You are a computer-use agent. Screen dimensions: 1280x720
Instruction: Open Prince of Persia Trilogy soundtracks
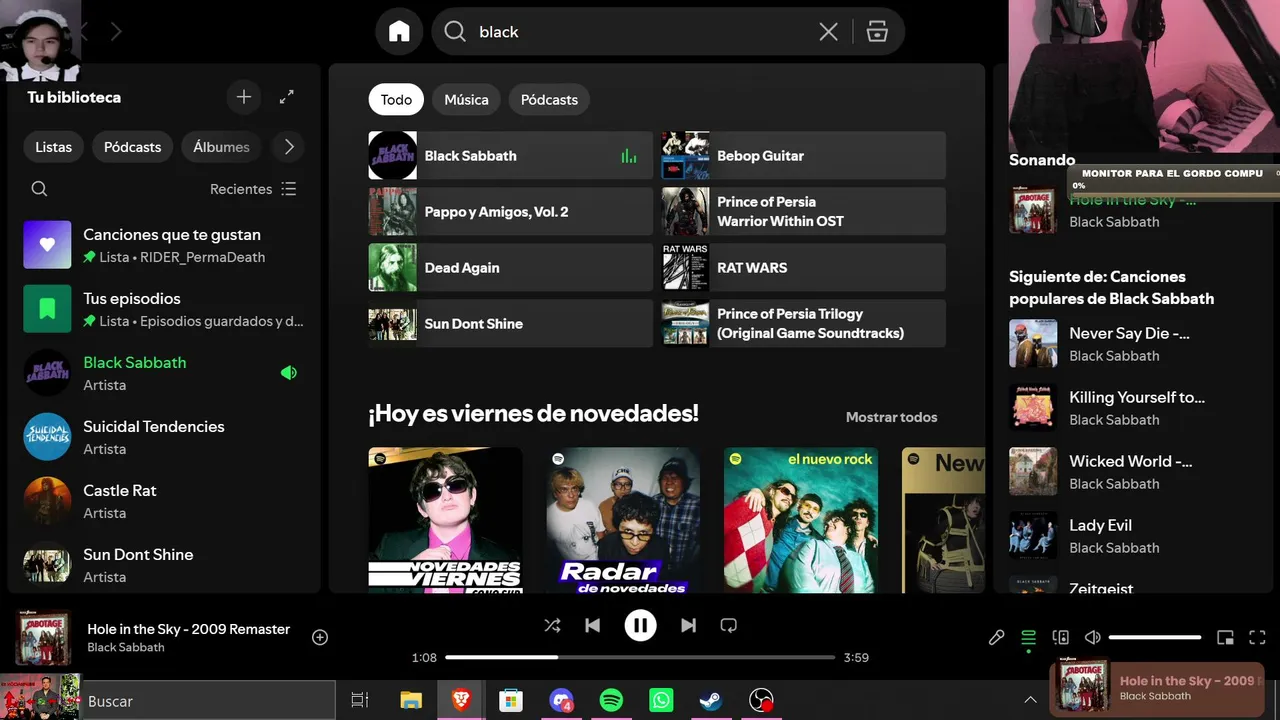[803, 324]
